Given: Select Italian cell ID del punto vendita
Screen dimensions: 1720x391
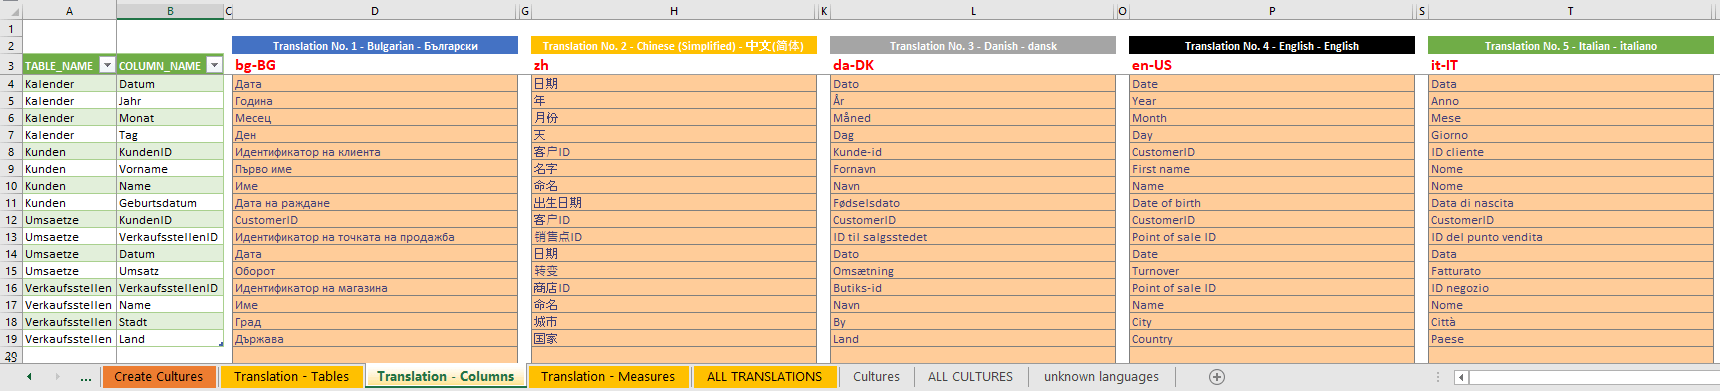Looking at the screenshot, I should click(x=1571, y=237).
